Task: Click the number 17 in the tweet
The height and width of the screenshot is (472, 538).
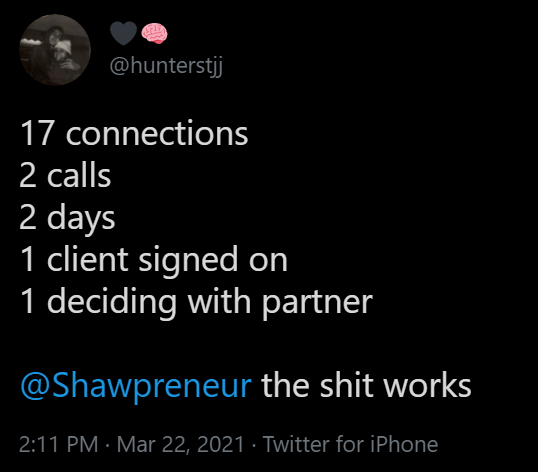Action: [37, 133]
